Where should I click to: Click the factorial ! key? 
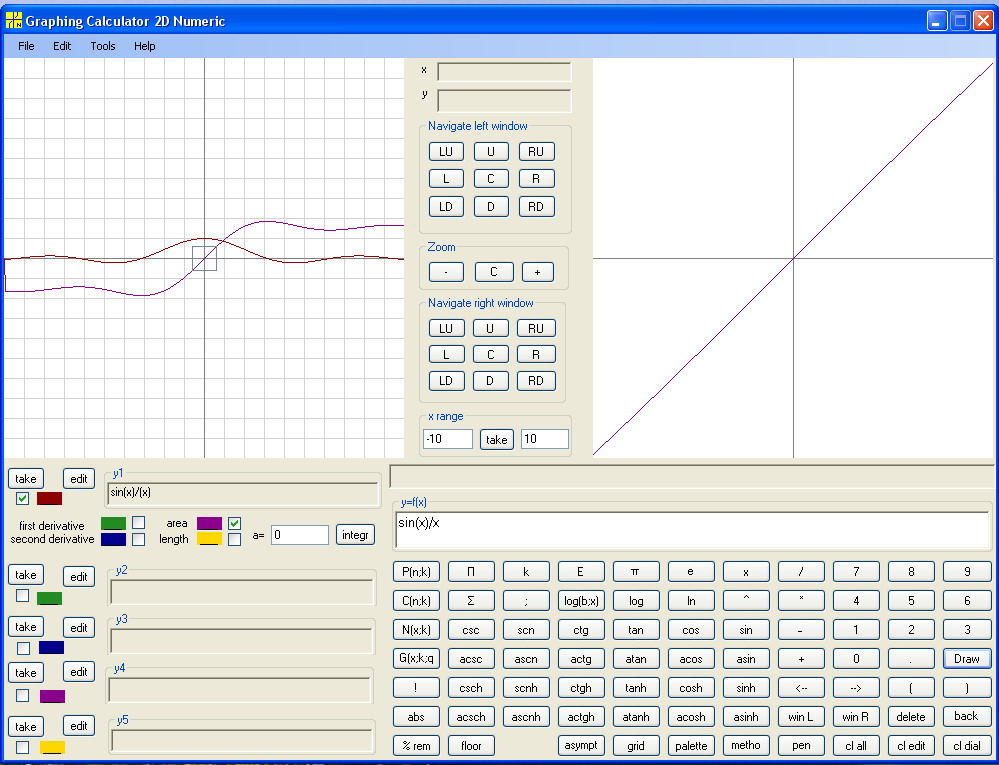click(416, 688)
